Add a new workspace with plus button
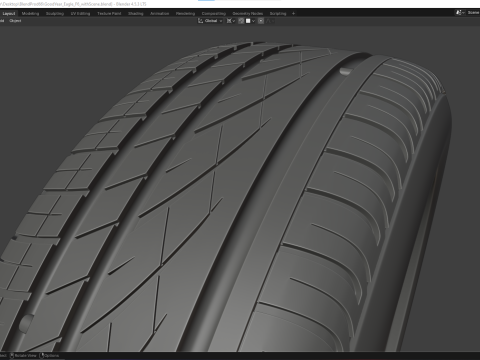The height and width of the screenshot is (360, 480). [293, 14]
